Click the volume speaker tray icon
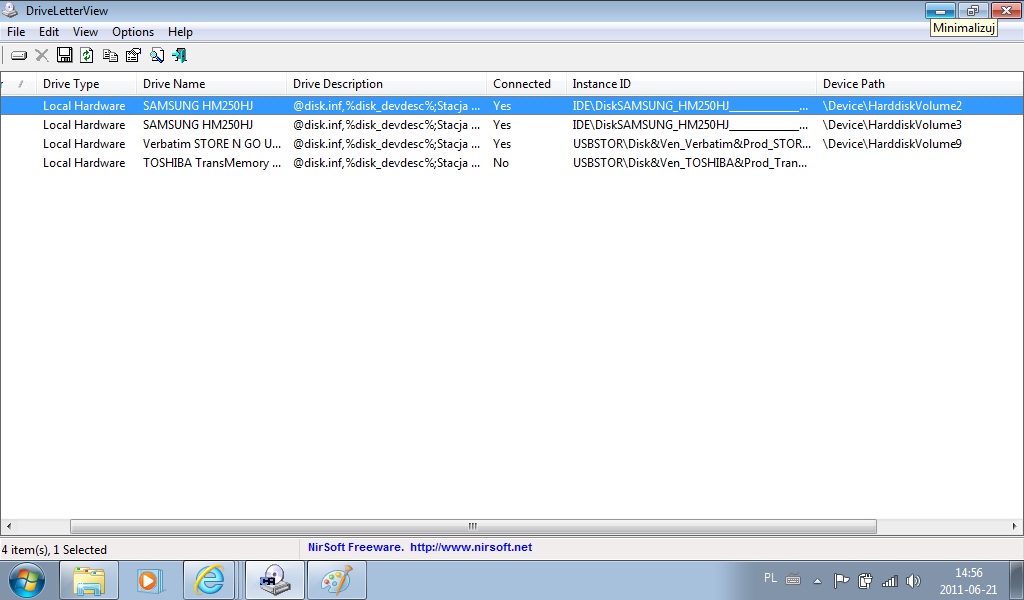The image size is (1024, 600). pos(914,580)
